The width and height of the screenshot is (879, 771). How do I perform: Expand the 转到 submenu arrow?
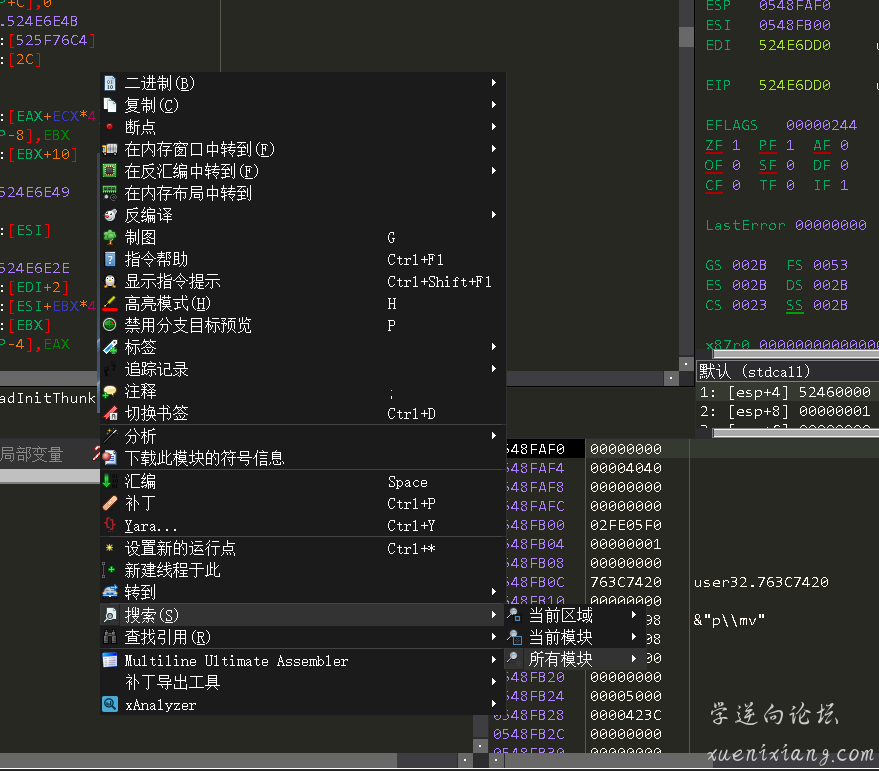click(x=494, y=593)
